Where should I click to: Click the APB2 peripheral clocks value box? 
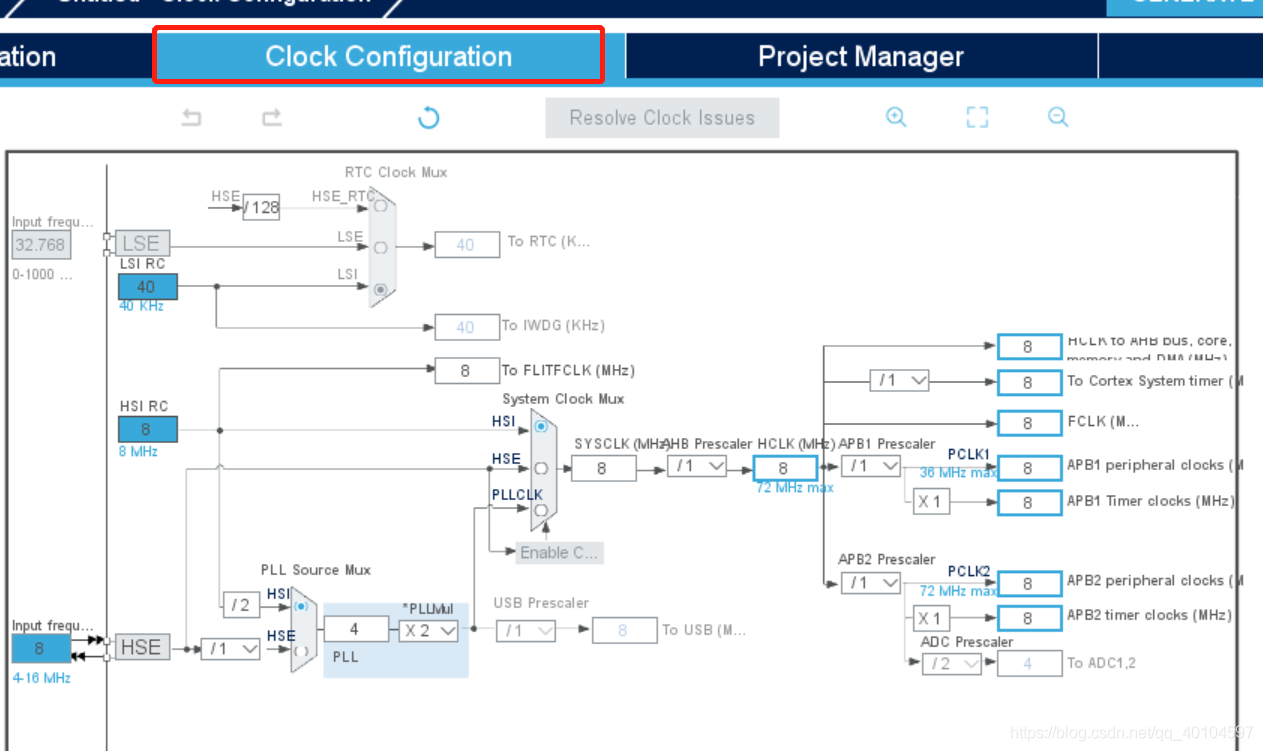point(1029,583)
